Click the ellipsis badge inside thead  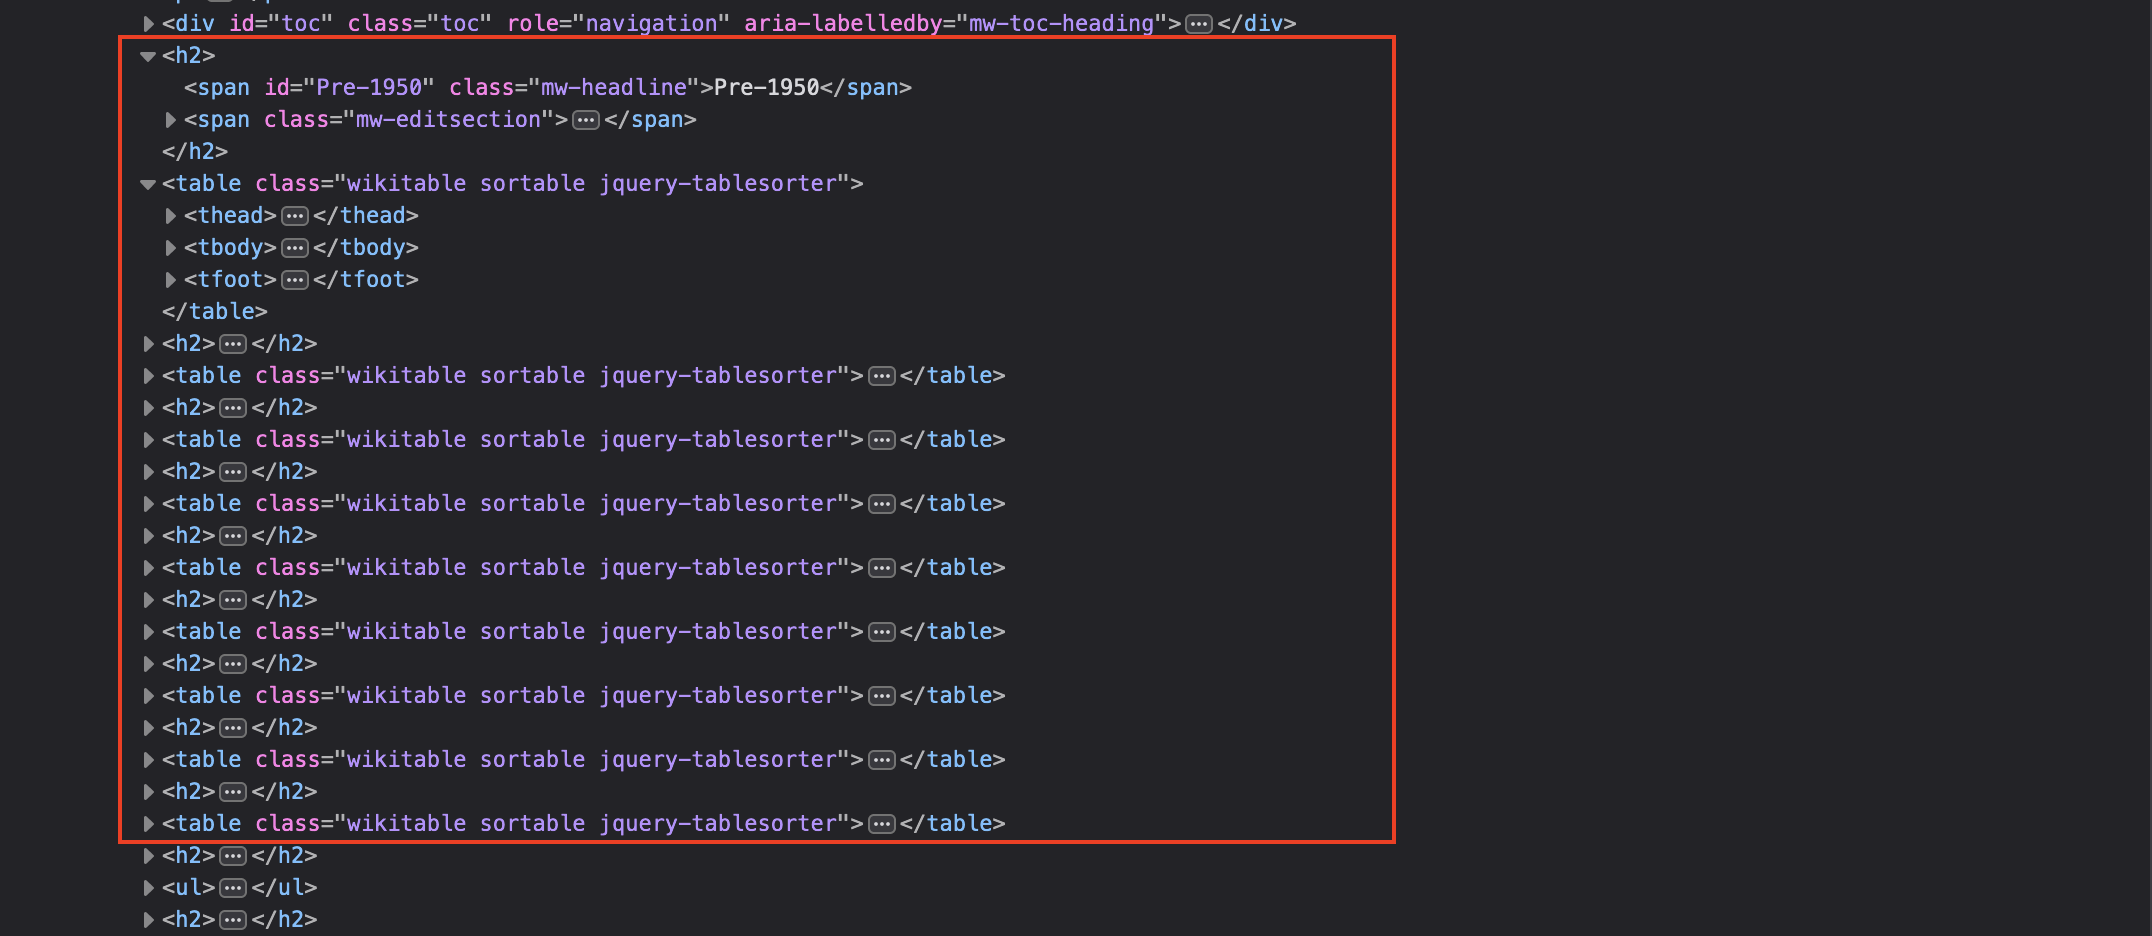point(295,216)
